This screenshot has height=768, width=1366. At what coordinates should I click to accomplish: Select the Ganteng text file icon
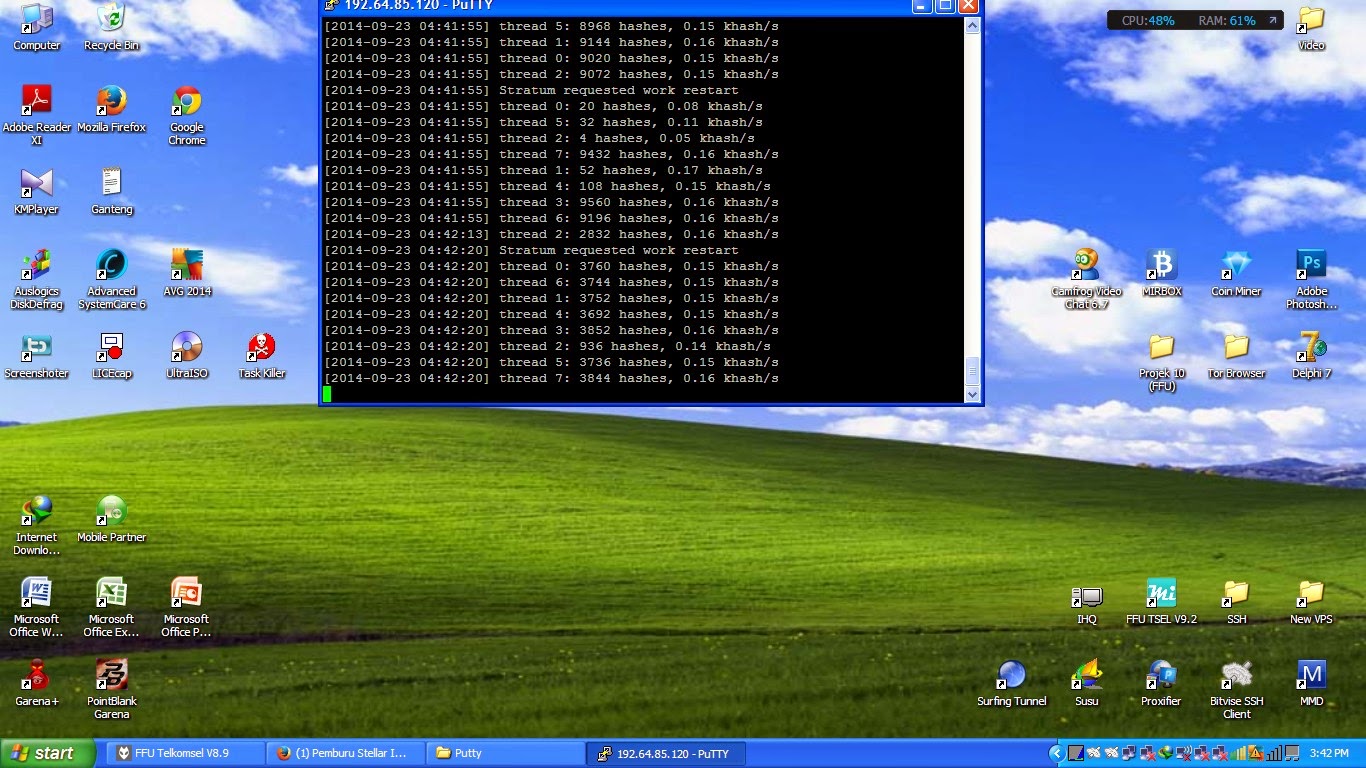(x=111, y=191)
